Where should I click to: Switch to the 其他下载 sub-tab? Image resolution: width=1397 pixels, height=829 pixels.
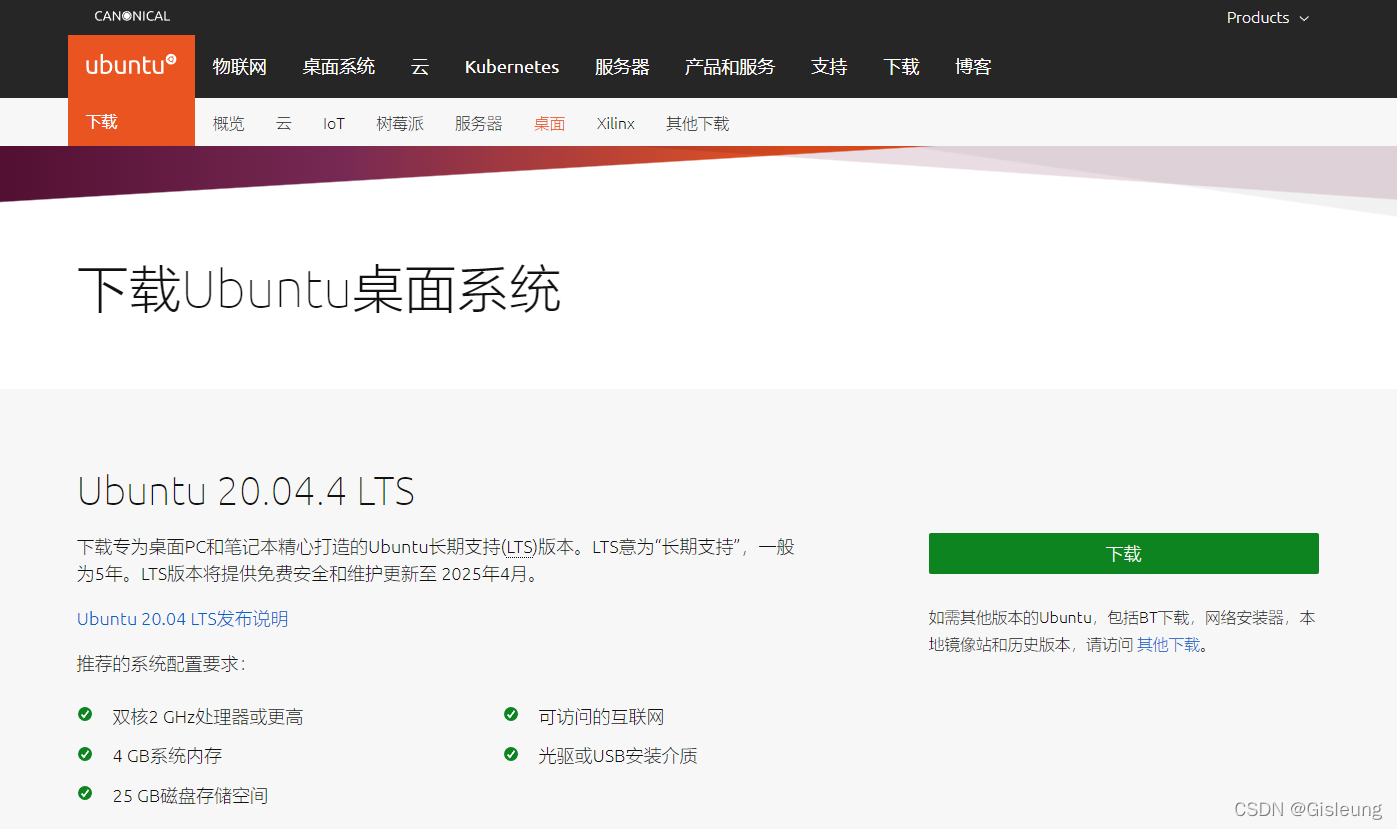pos(698,124)
